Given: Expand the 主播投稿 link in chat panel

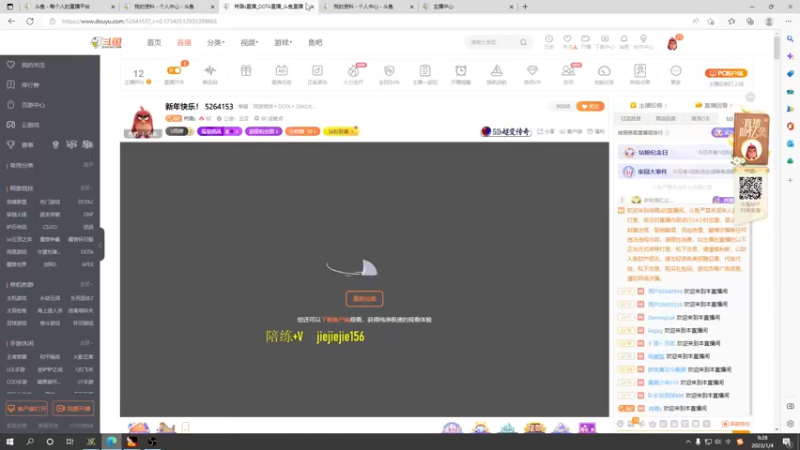Looking at the screenshot, I should pyautogui.click(x=648, y=105).
